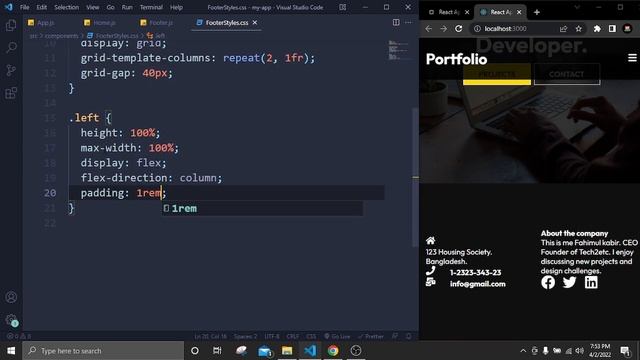Click Ln 20, Col 16 in status bar
The image size is (640, 360).
(x=210, y=336)
